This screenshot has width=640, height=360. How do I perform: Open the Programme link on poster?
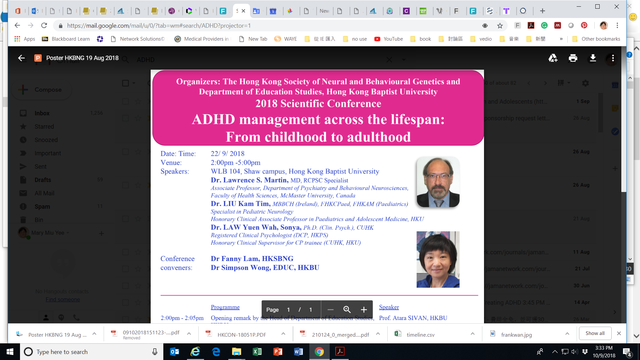click(x=225, y=307)
